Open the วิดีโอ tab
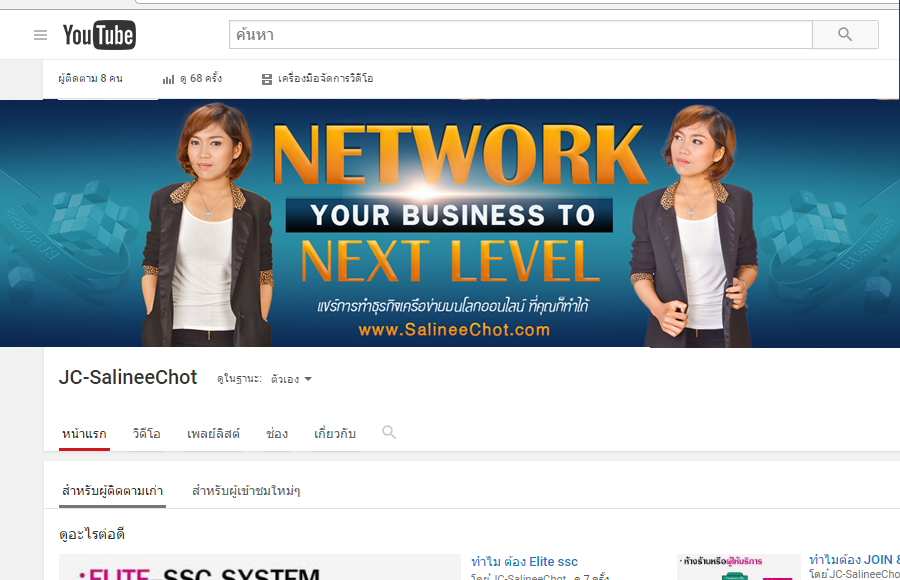Screen dimensions: 900x580 point(146,434)
